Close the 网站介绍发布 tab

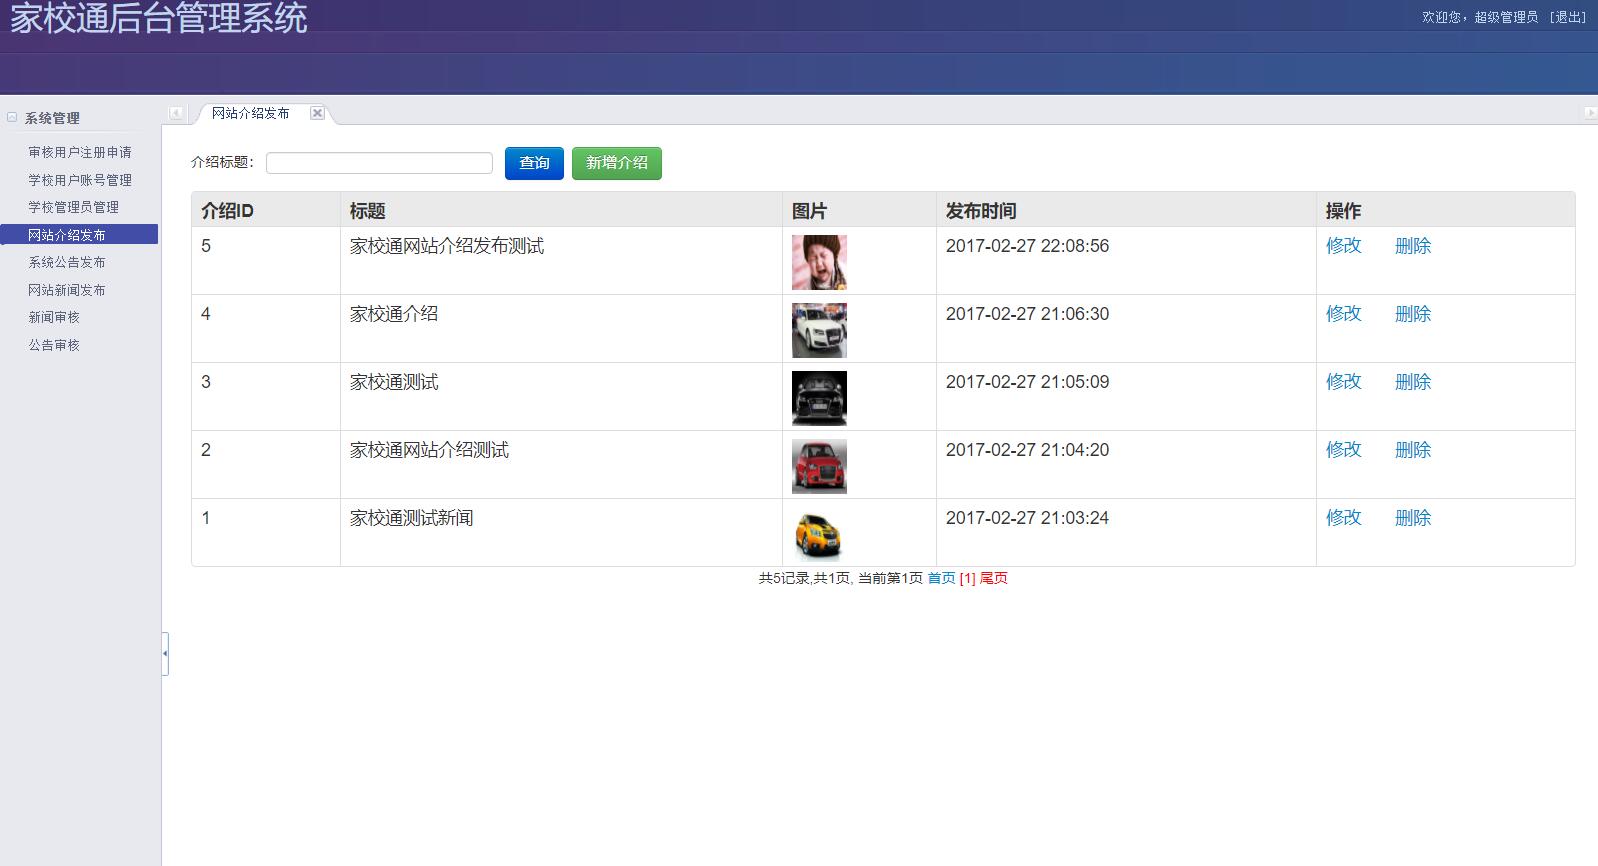pos(317,113)
